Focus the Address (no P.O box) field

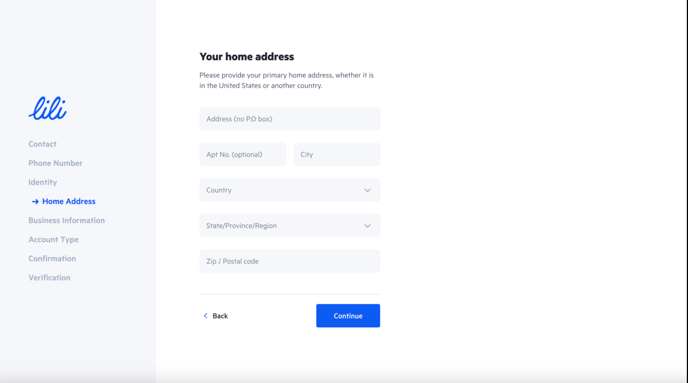coord(290,119)
